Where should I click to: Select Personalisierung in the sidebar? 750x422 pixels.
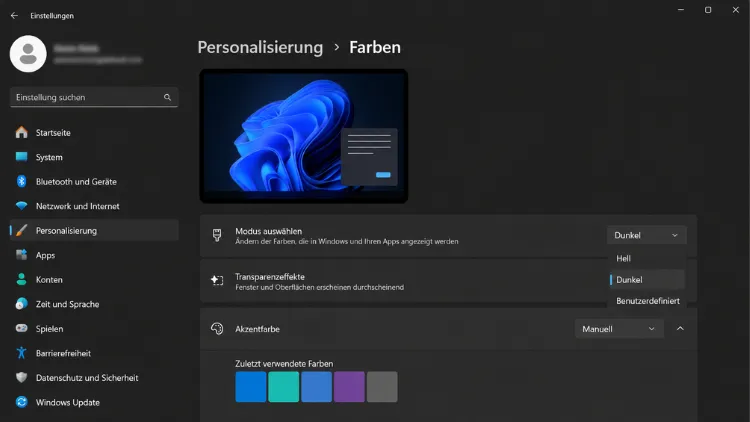[94, 230]
